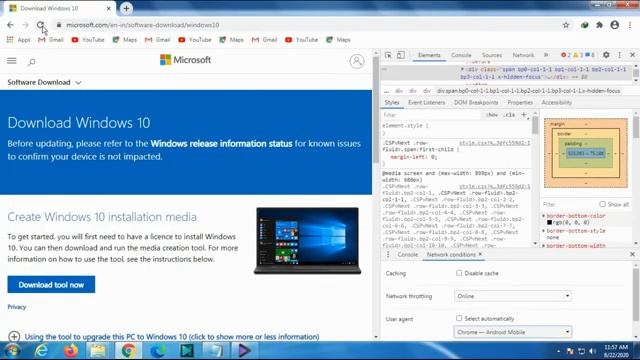Click the Windows 10 laptop image
The width and height of the screenshot is (640, 360).
tap(307, 241)
